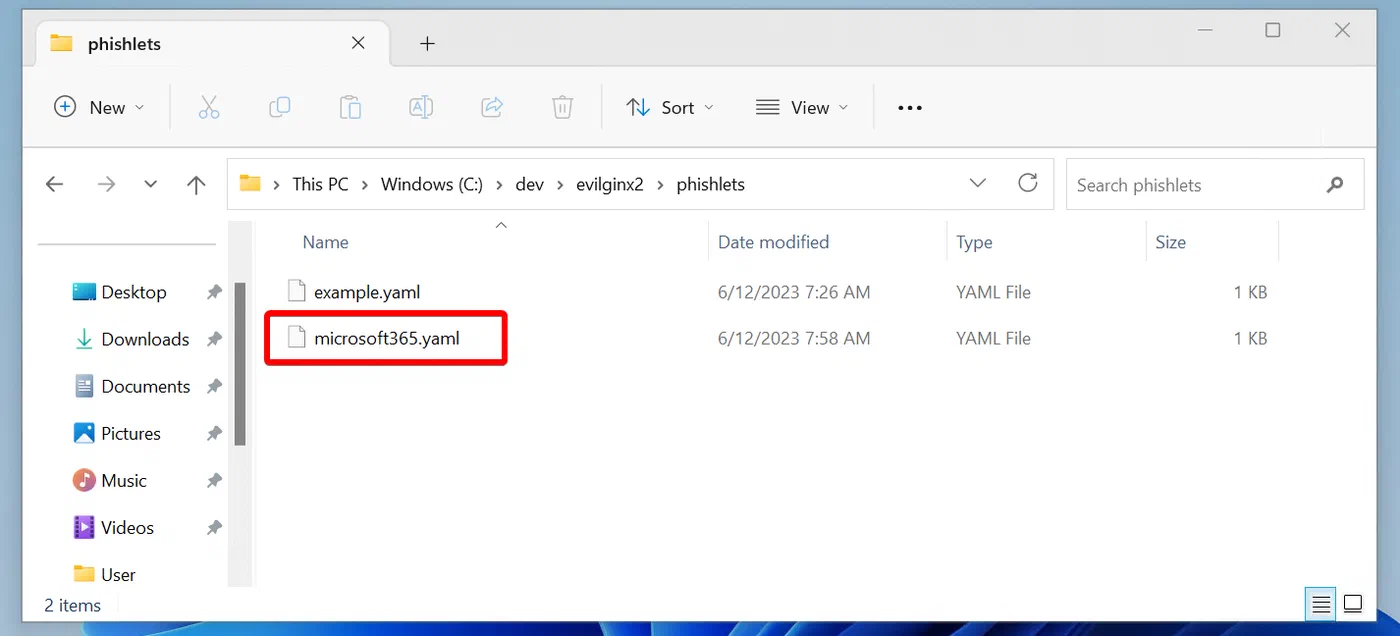Unpin Desktop using its pin icon
The width and height of the screenshot is (1400, 636).
(x=214, y=292)
